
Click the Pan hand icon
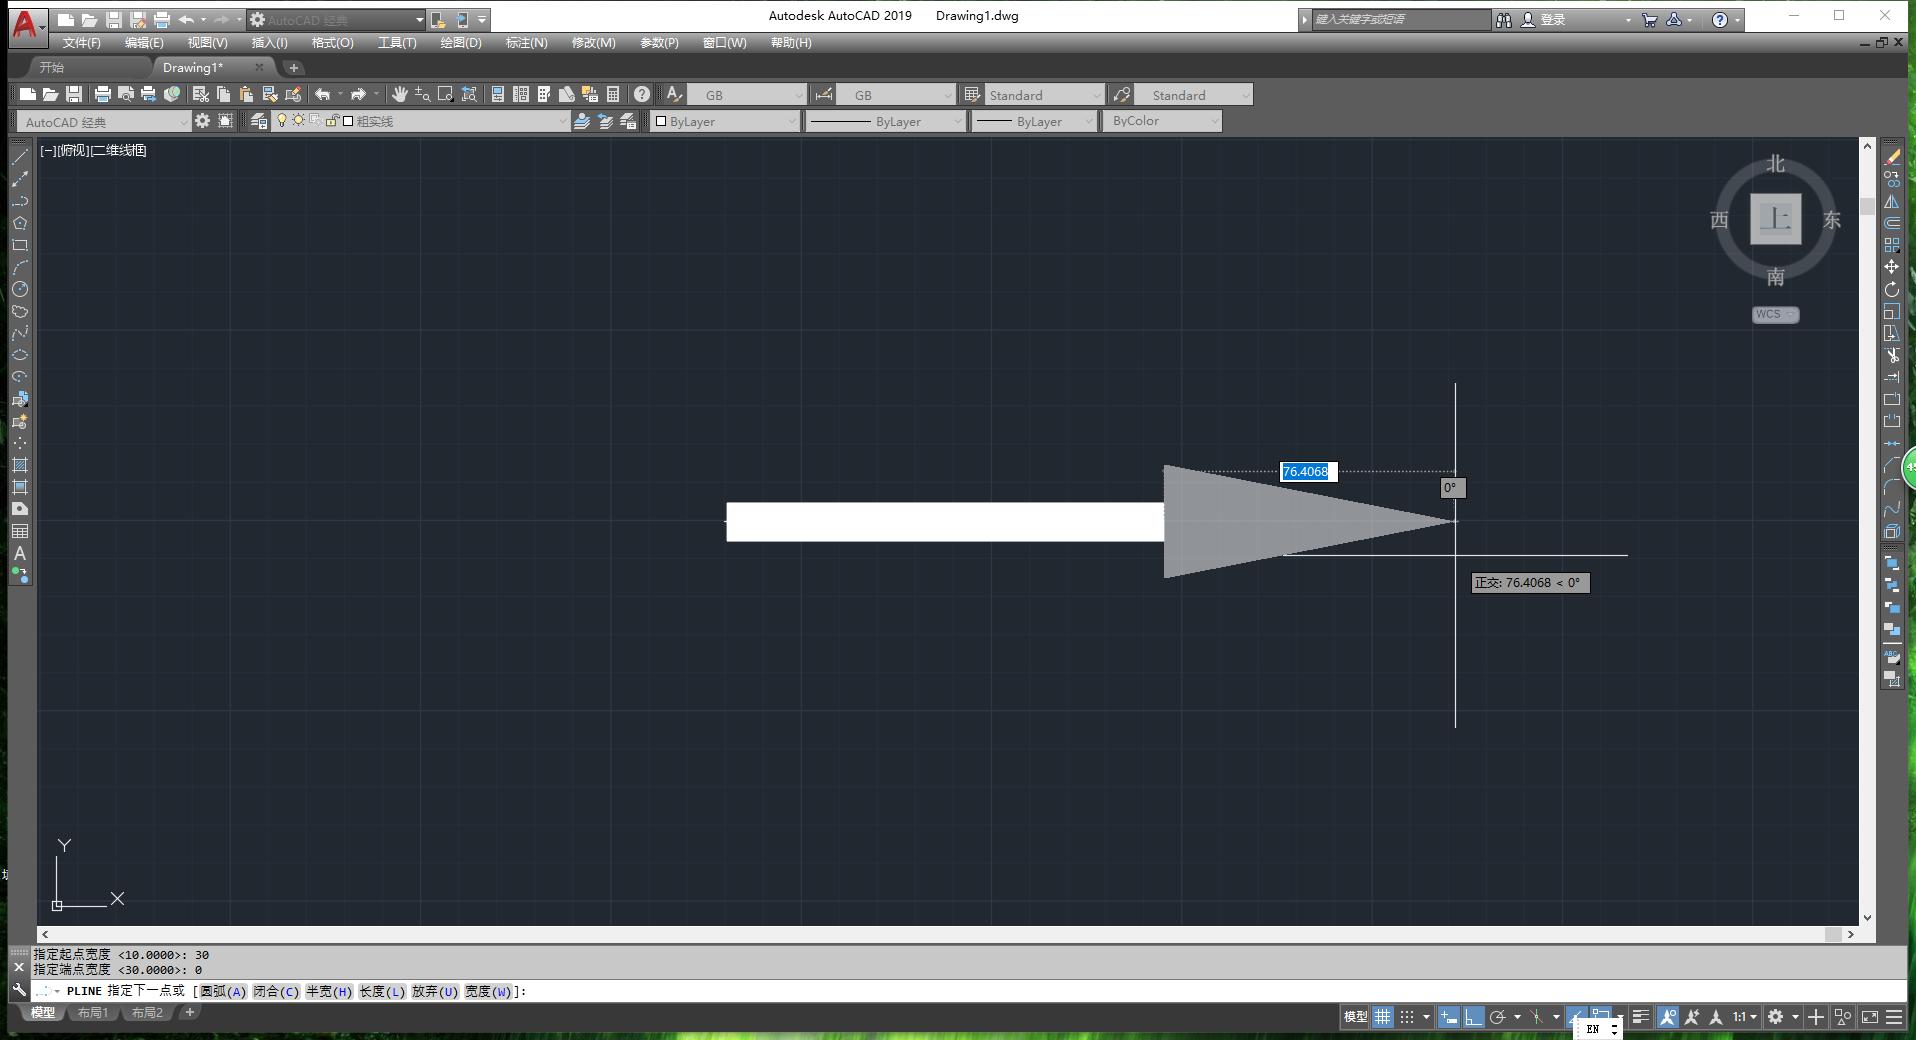[x=399, y=94]
